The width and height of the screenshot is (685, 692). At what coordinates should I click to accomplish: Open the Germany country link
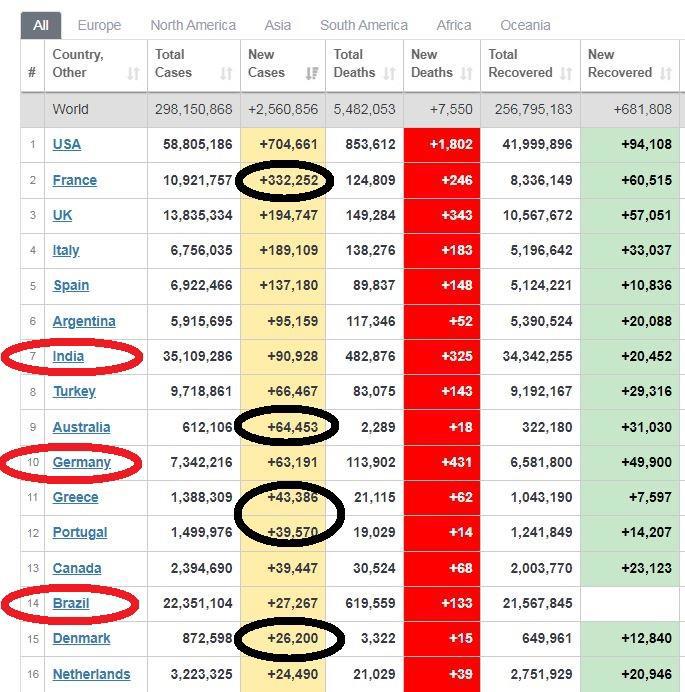click(81, 462)
